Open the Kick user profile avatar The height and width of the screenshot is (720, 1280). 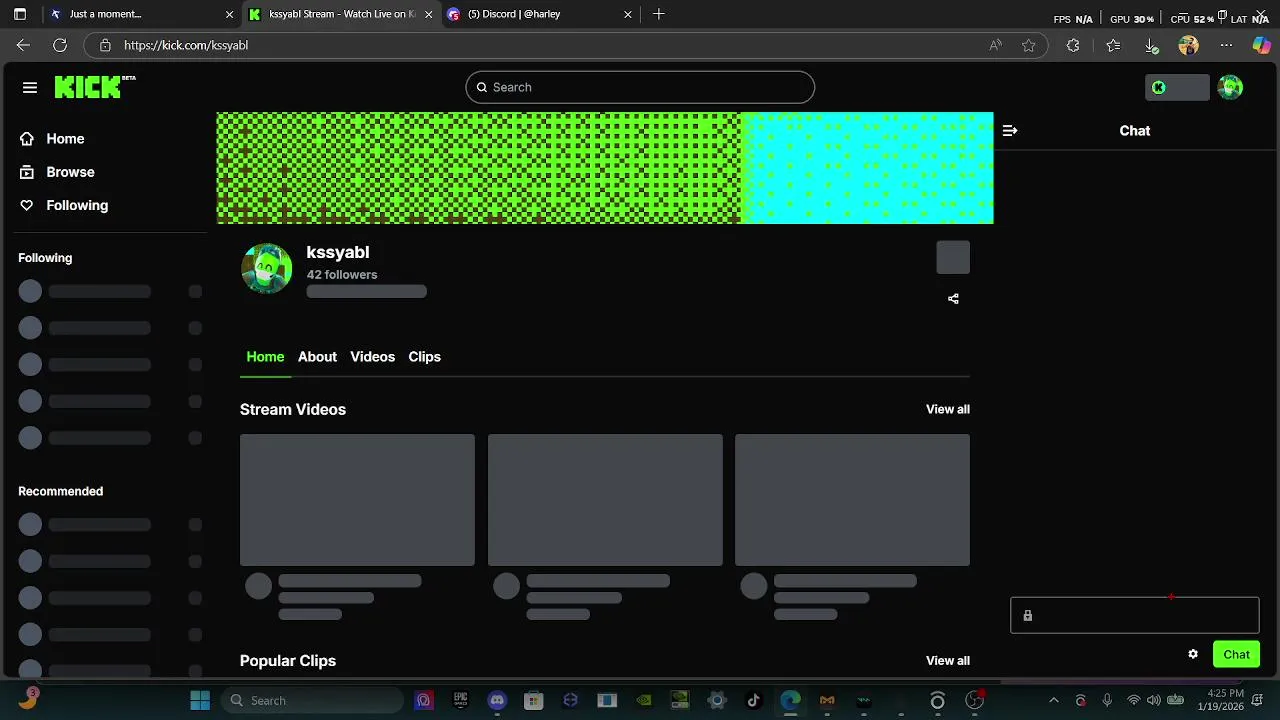click(x=1230, y=87)
